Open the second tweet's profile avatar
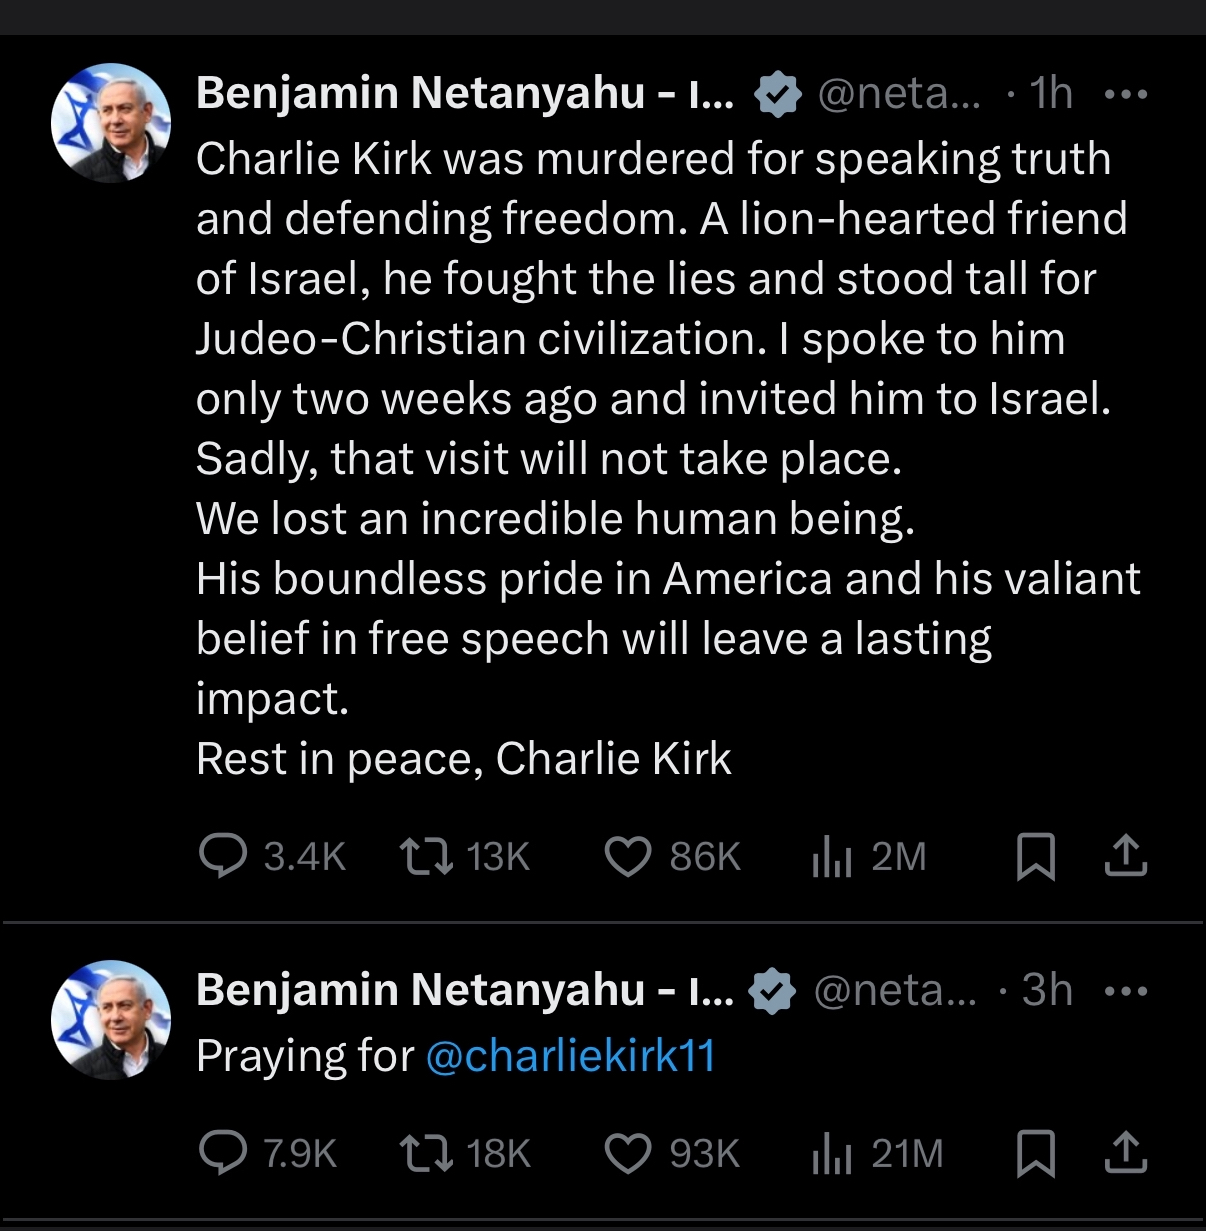Image resolution: width=1206 pixels, height=1231 pixels. 111,1019
